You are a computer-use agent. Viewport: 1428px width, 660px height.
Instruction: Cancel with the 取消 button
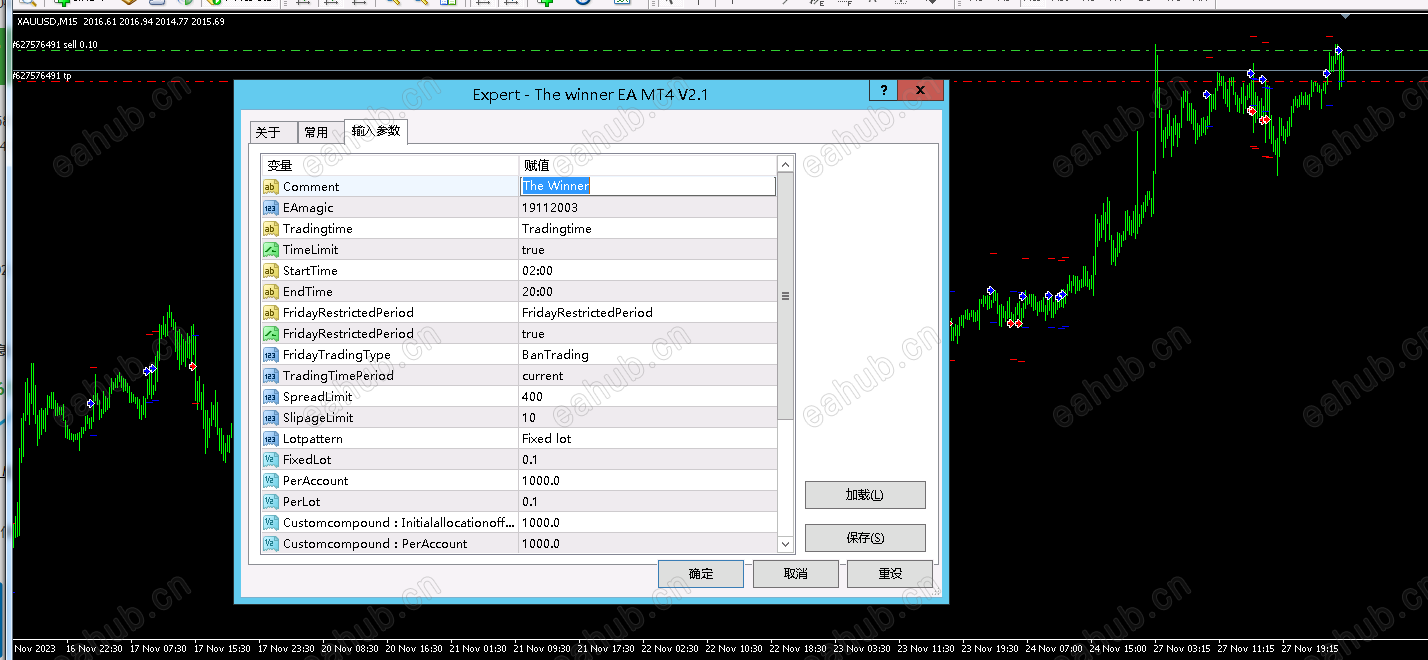(795, 574)
